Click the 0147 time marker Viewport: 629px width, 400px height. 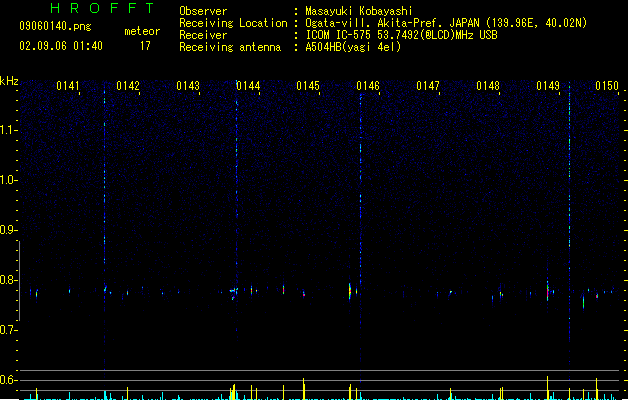click(x=428, y=86)
